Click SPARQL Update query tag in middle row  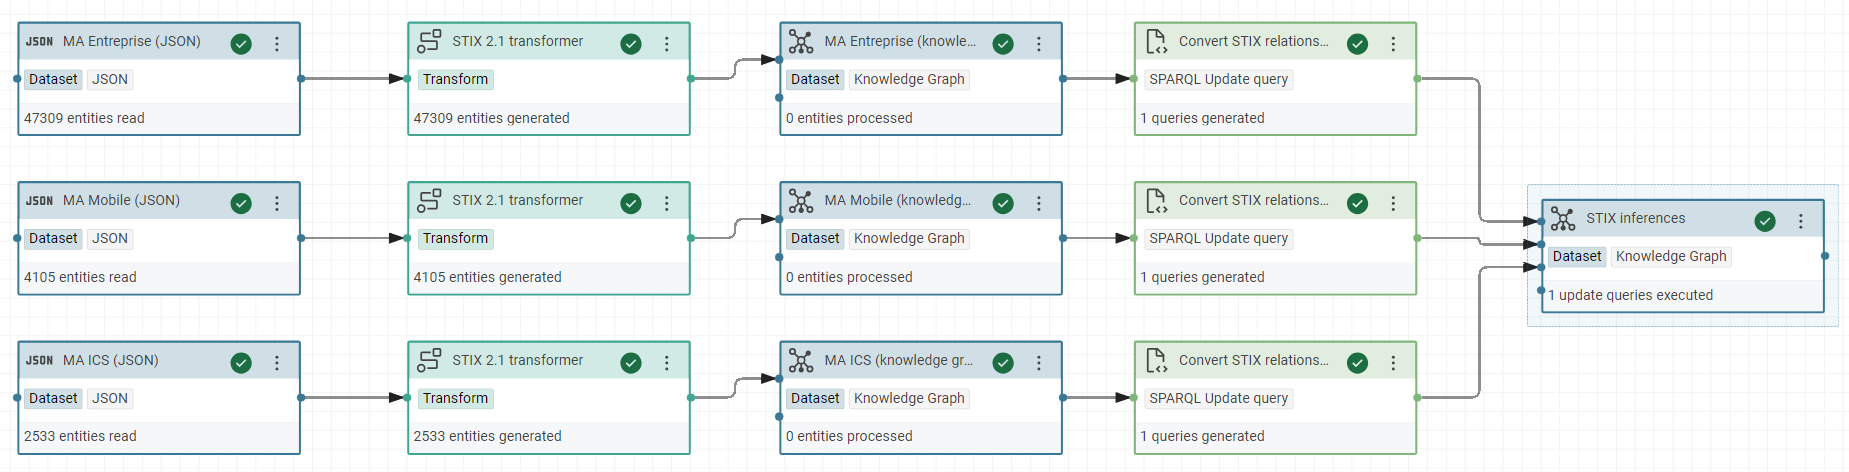(x=1218, y=238)
